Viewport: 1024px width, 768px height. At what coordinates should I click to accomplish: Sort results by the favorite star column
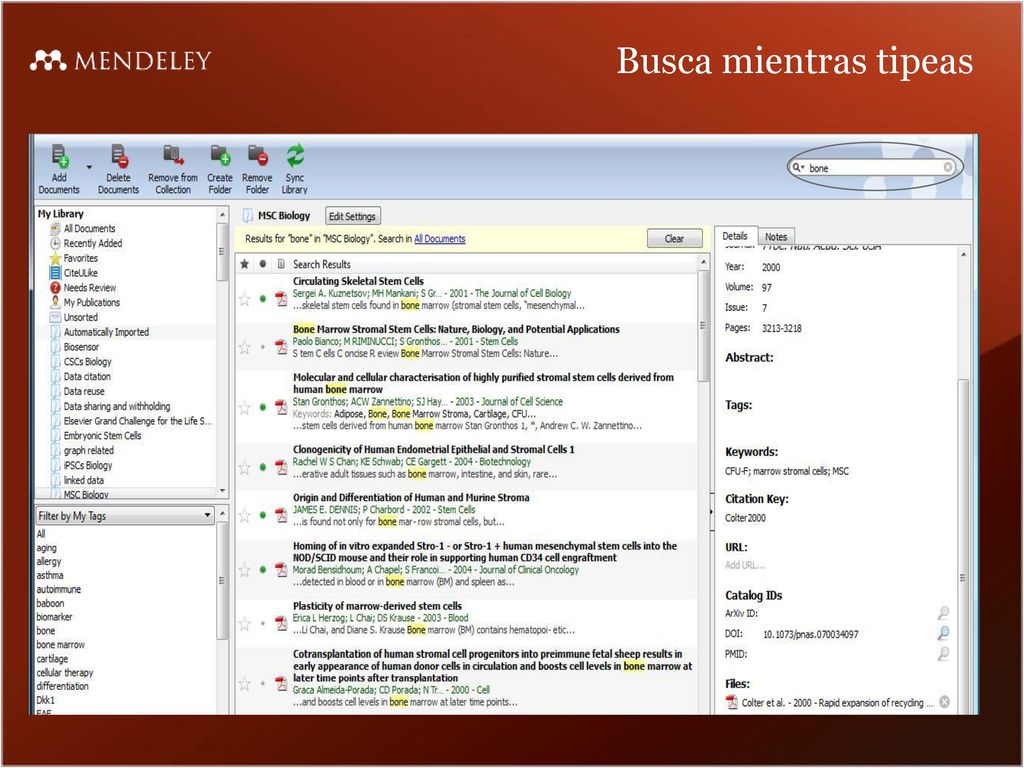244,264
